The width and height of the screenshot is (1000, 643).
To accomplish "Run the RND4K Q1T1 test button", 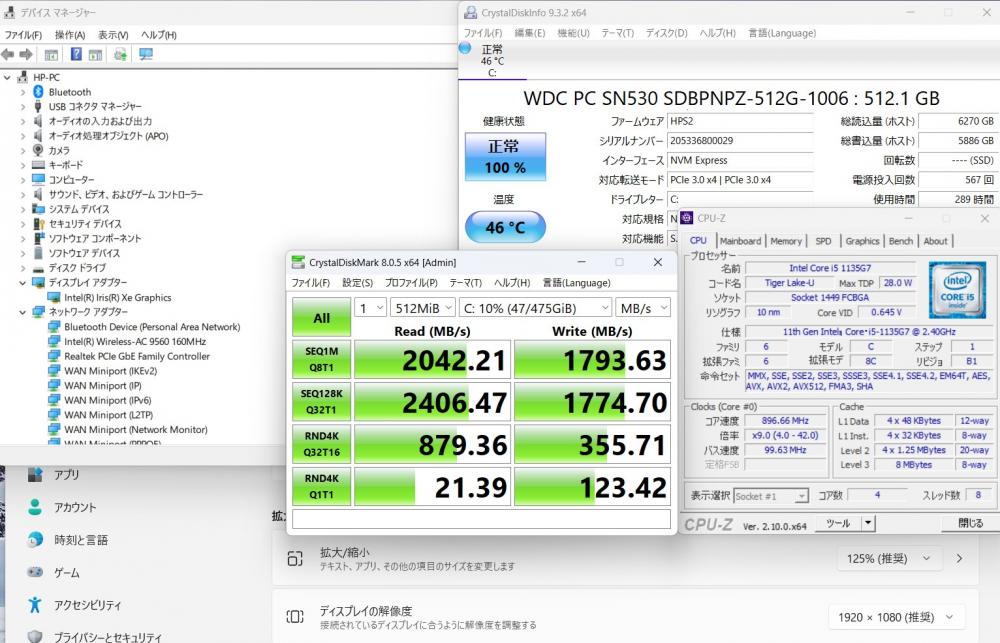I will (321, 487).
